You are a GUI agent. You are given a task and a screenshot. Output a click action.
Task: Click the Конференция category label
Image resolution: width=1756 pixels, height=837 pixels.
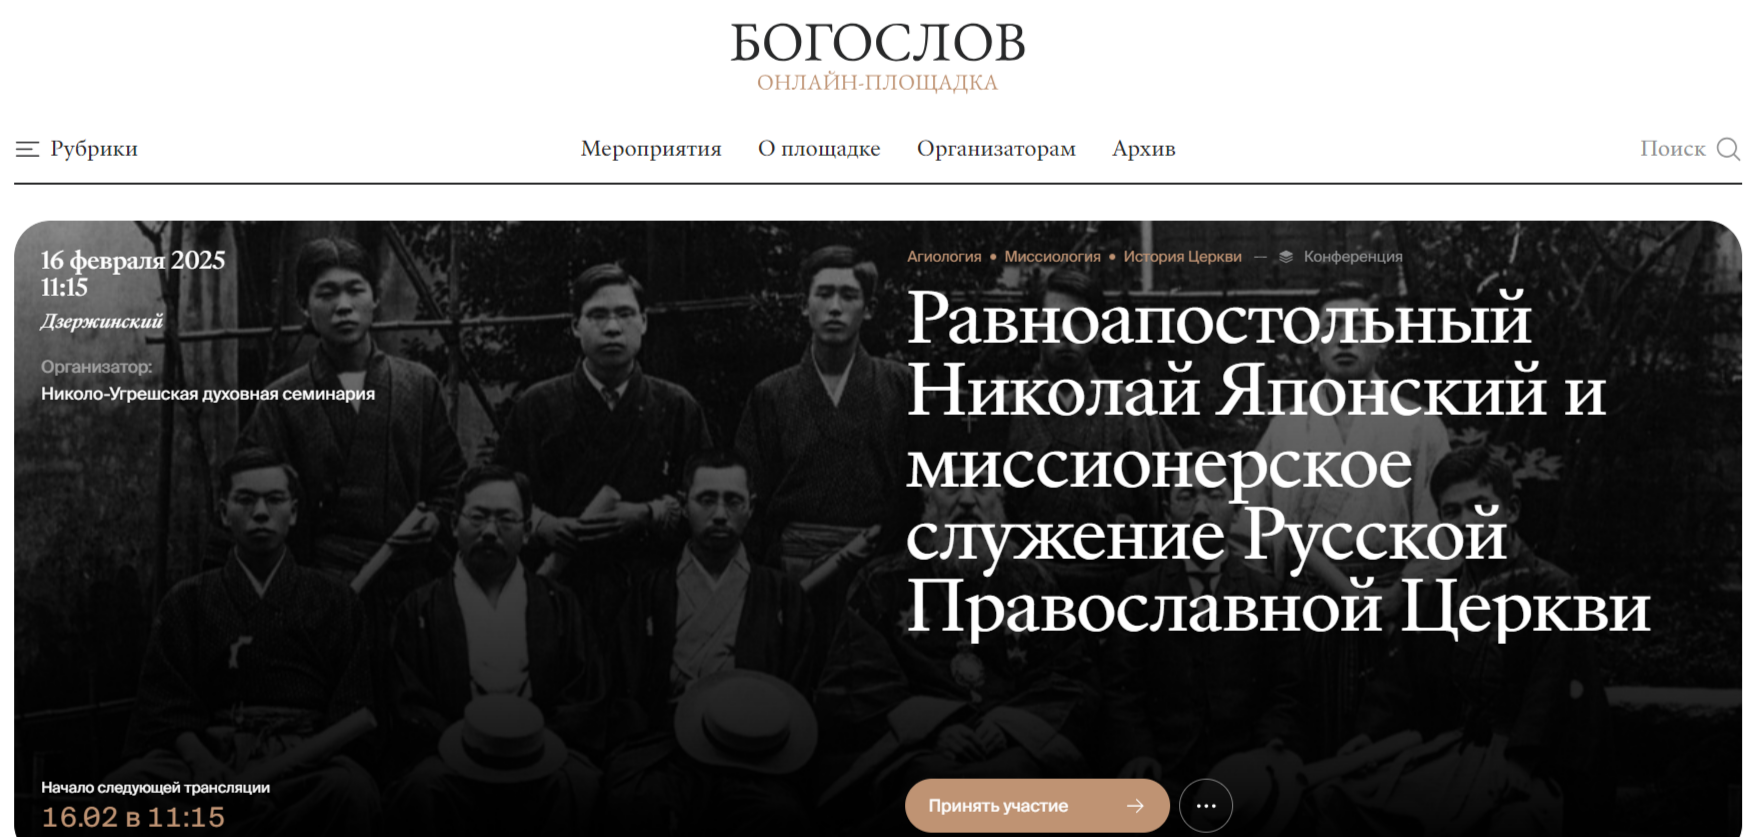click(x=1353, y=257)
